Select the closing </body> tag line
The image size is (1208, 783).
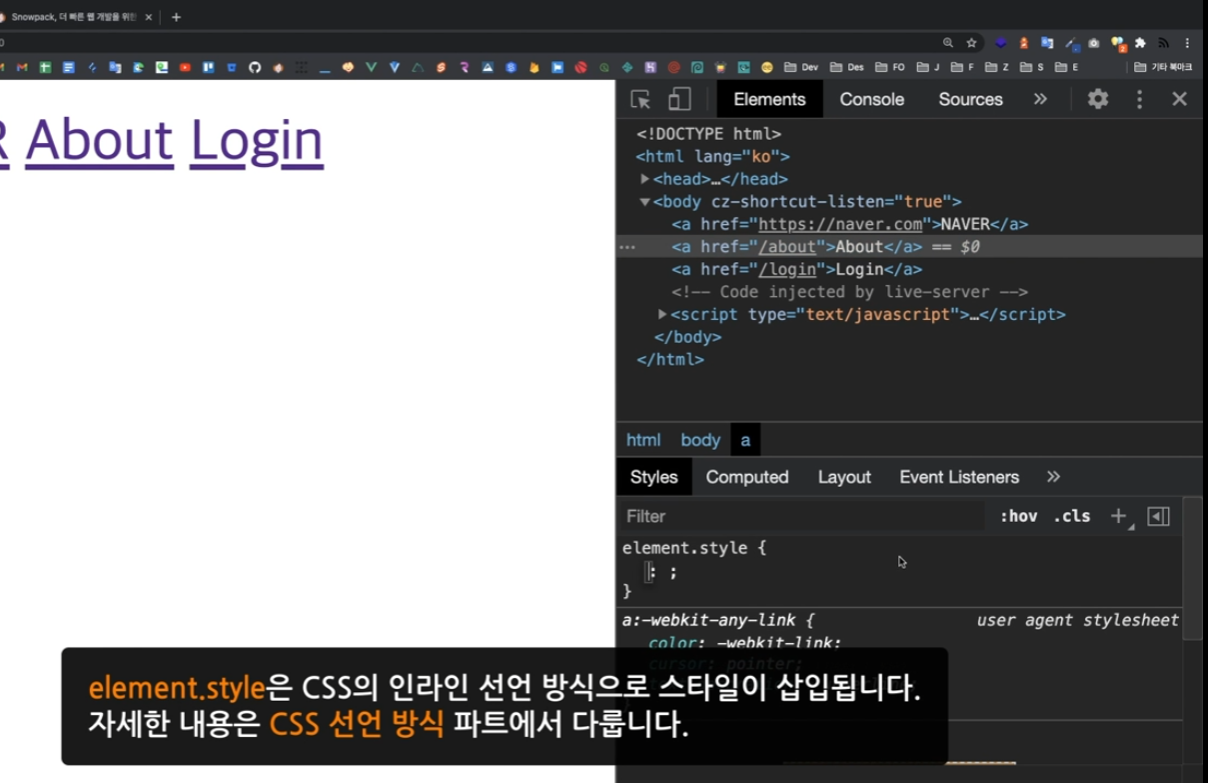[x=687, y=337]
